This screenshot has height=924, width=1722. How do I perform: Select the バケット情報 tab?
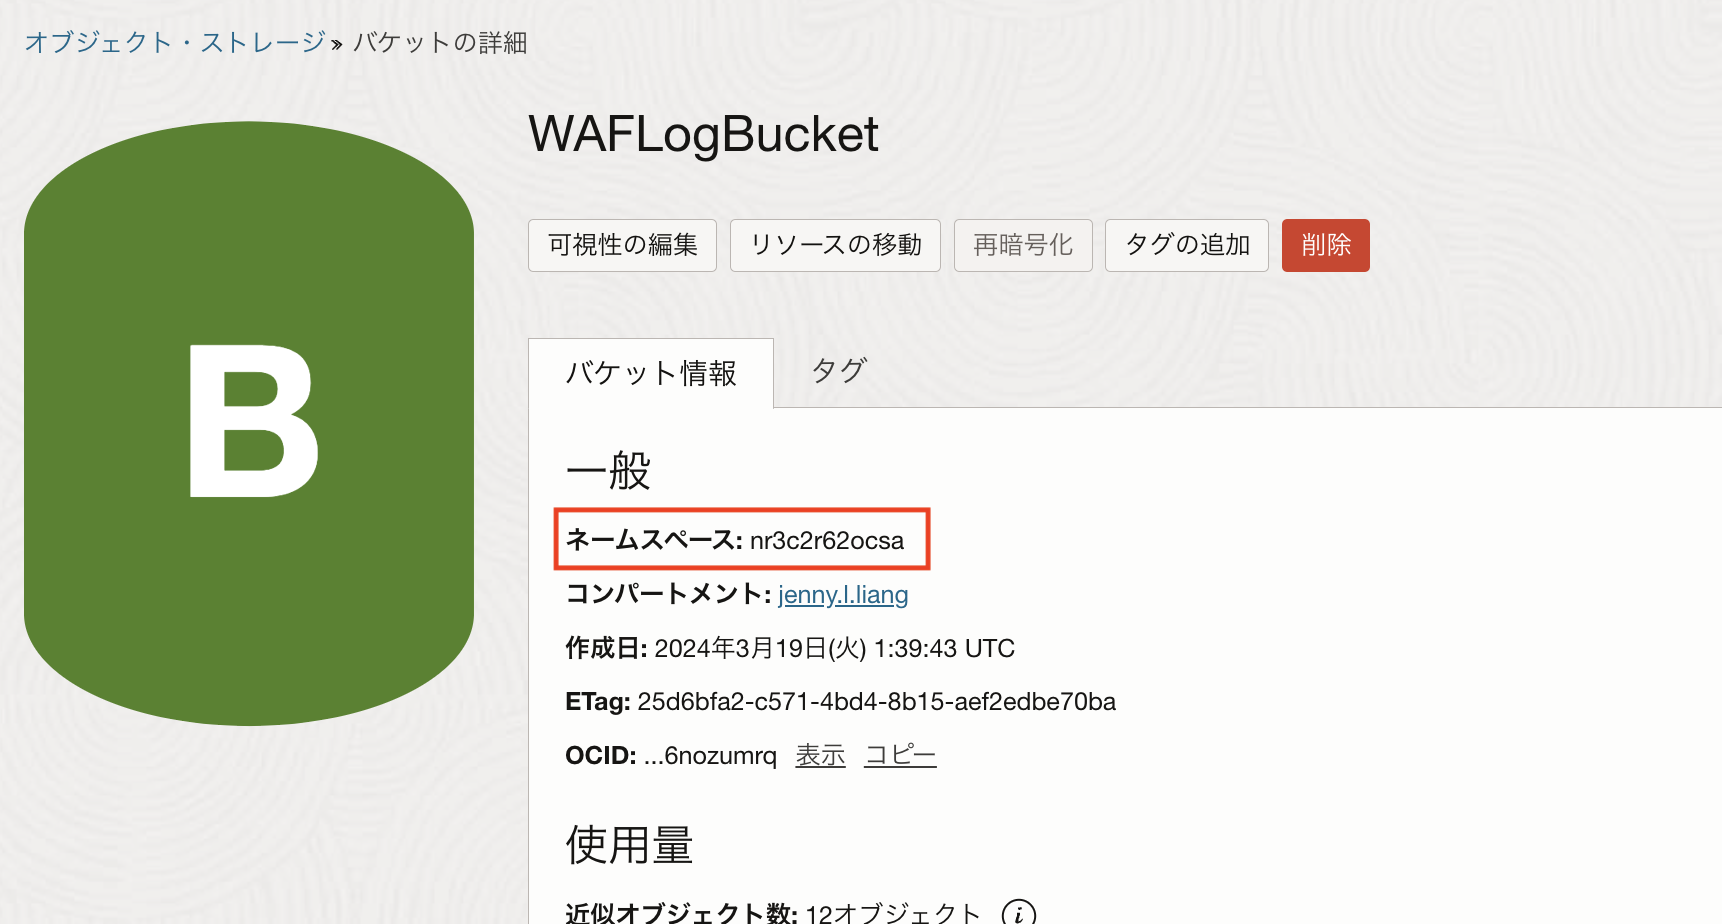coord(651,373)
